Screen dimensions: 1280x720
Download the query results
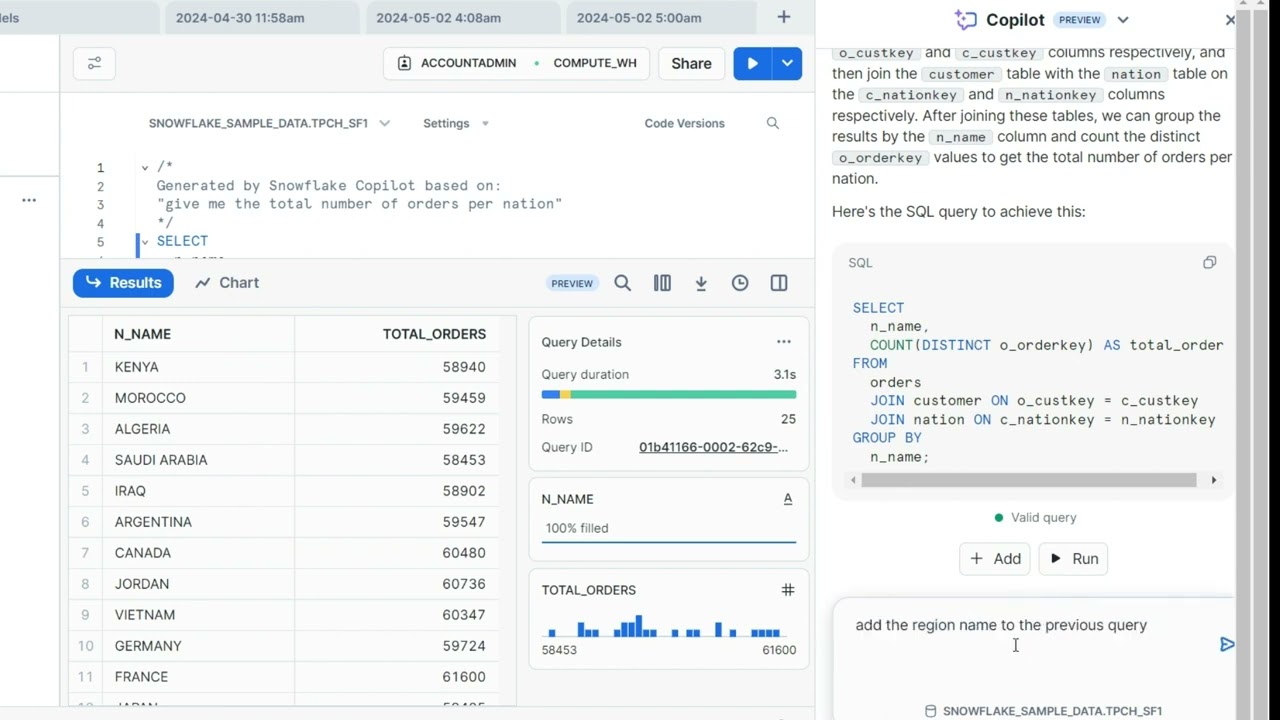[701, 283]
